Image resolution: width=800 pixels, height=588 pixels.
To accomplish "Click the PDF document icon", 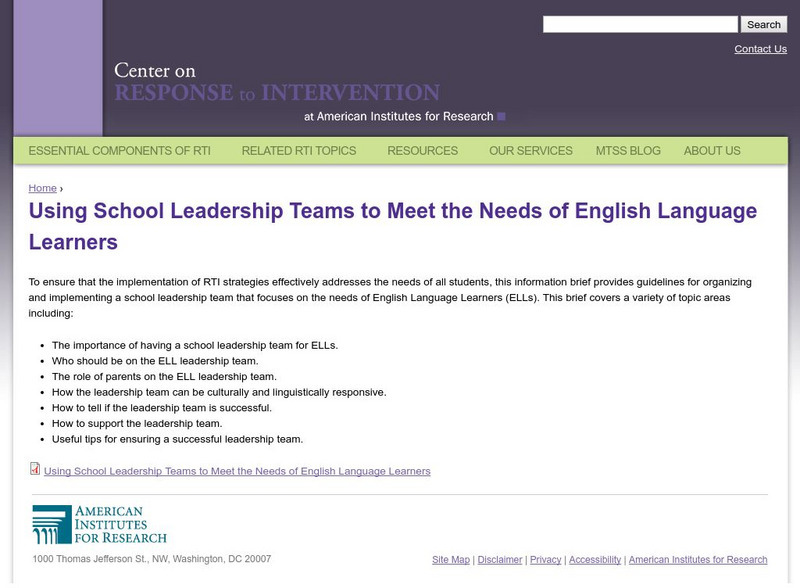I will coord(35,469).
